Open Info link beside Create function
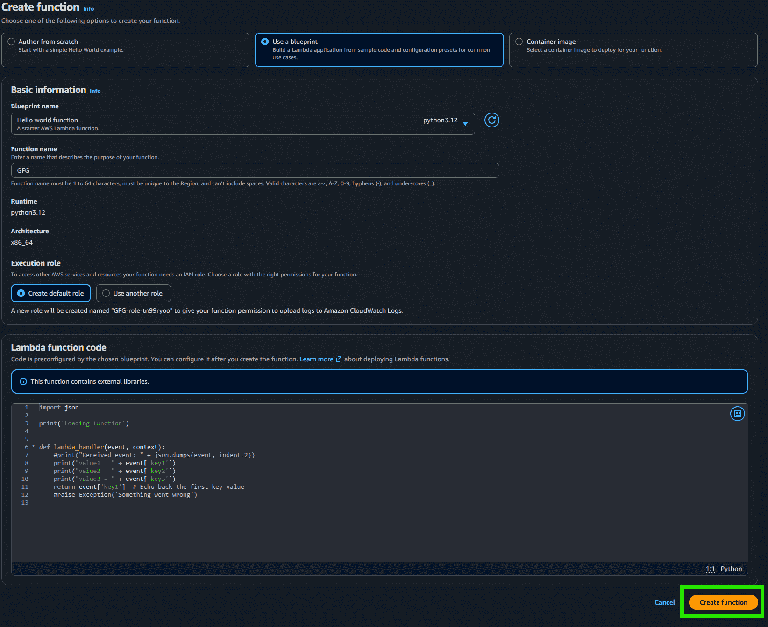 coord(89,9)
